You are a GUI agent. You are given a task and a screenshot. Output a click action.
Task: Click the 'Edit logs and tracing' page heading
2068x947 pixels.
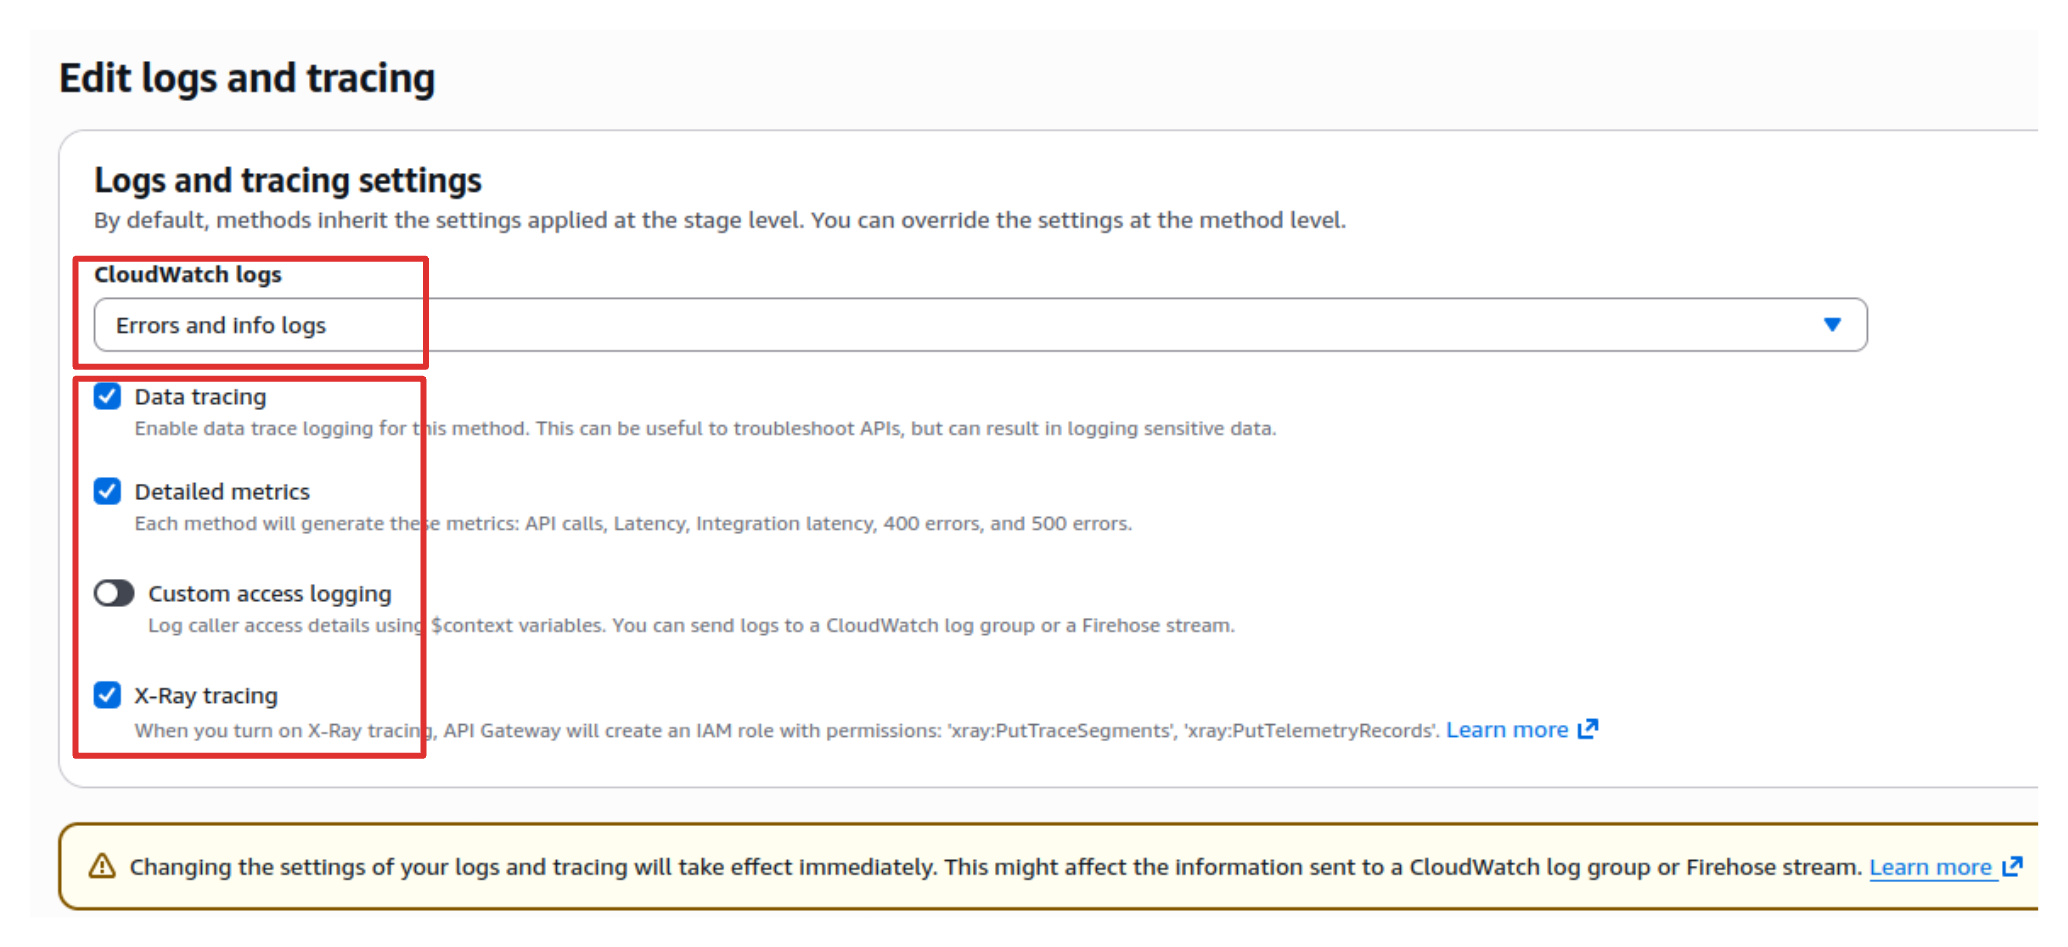[x=247, y=78]
